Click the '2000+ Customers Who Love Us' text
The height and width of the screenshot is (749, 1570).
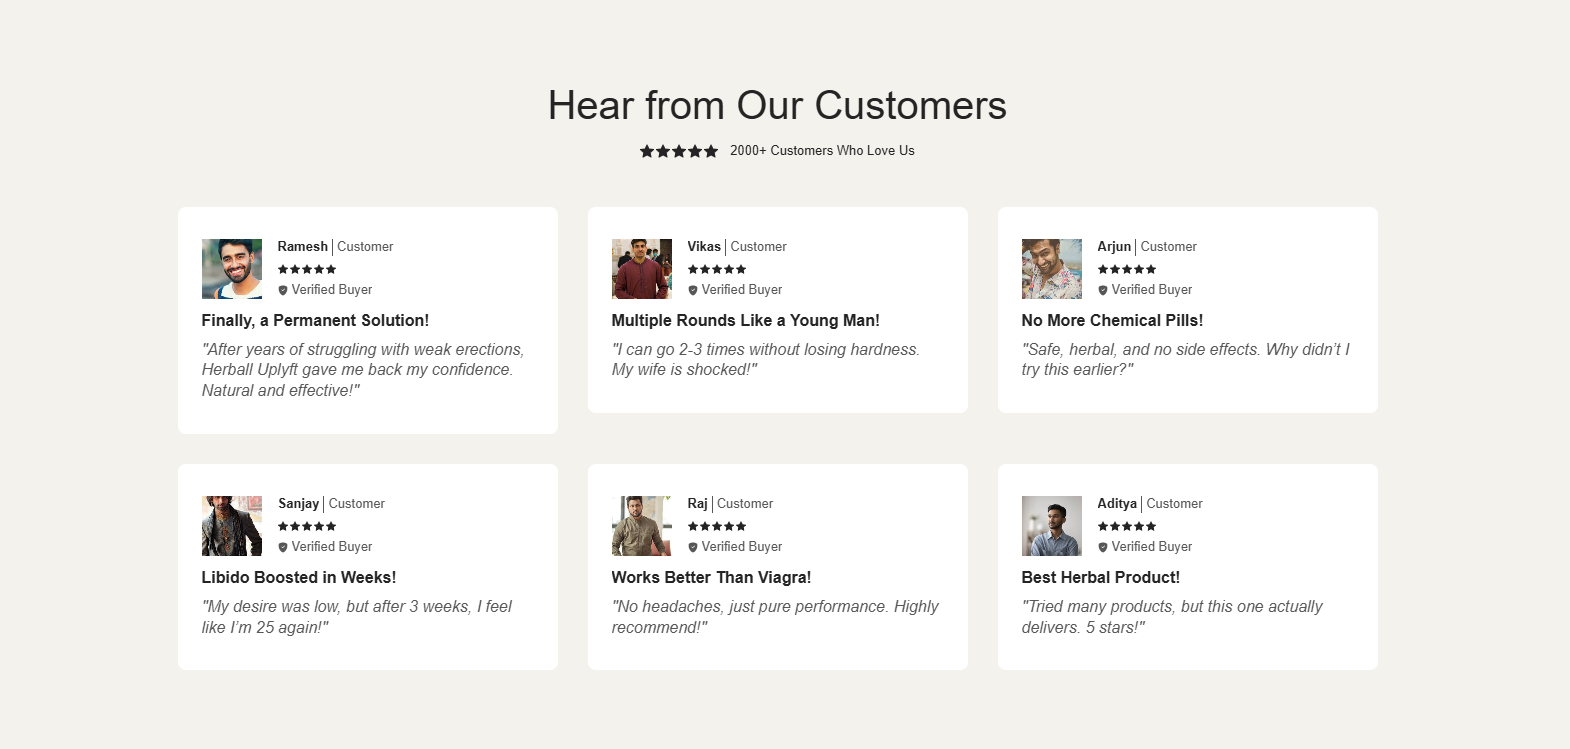[x=822, y=151]
